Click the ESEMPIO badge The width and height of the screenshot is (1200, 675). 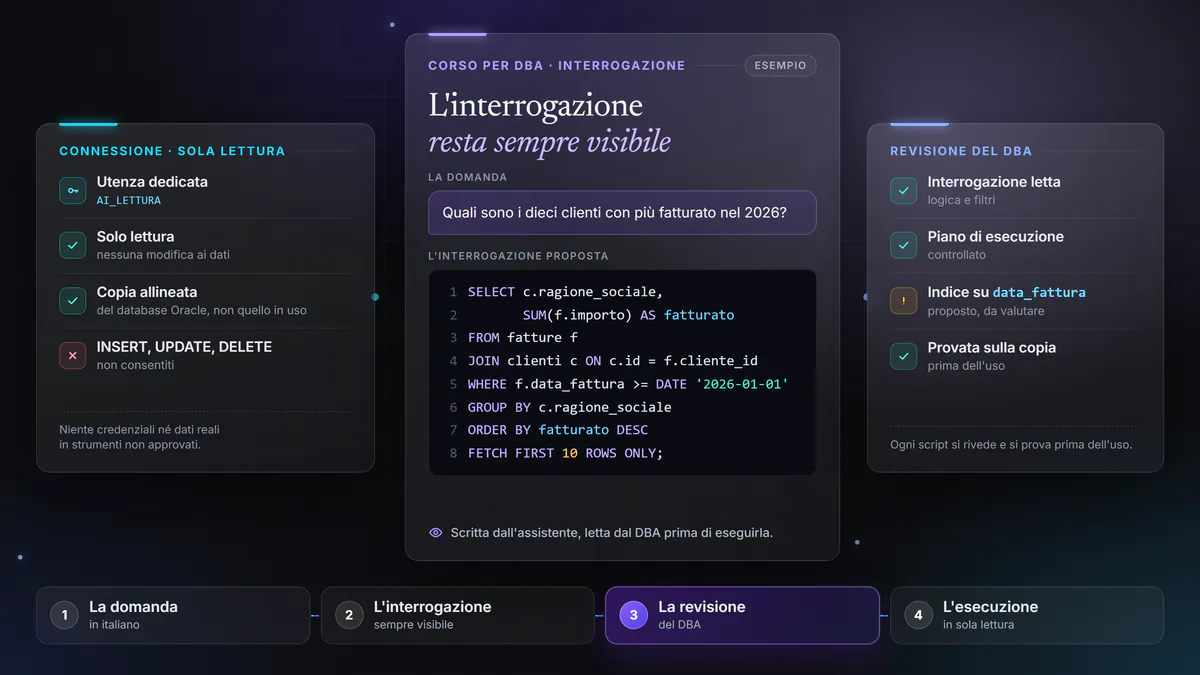coord(780,66)
